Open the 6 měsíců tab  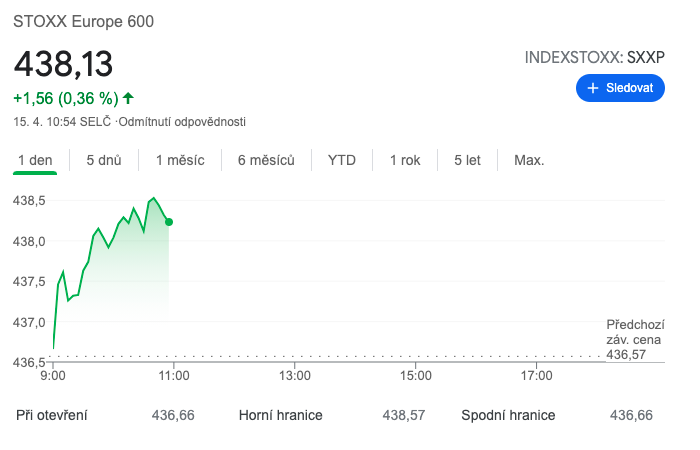pyautogui.click(x=266, y=160)
